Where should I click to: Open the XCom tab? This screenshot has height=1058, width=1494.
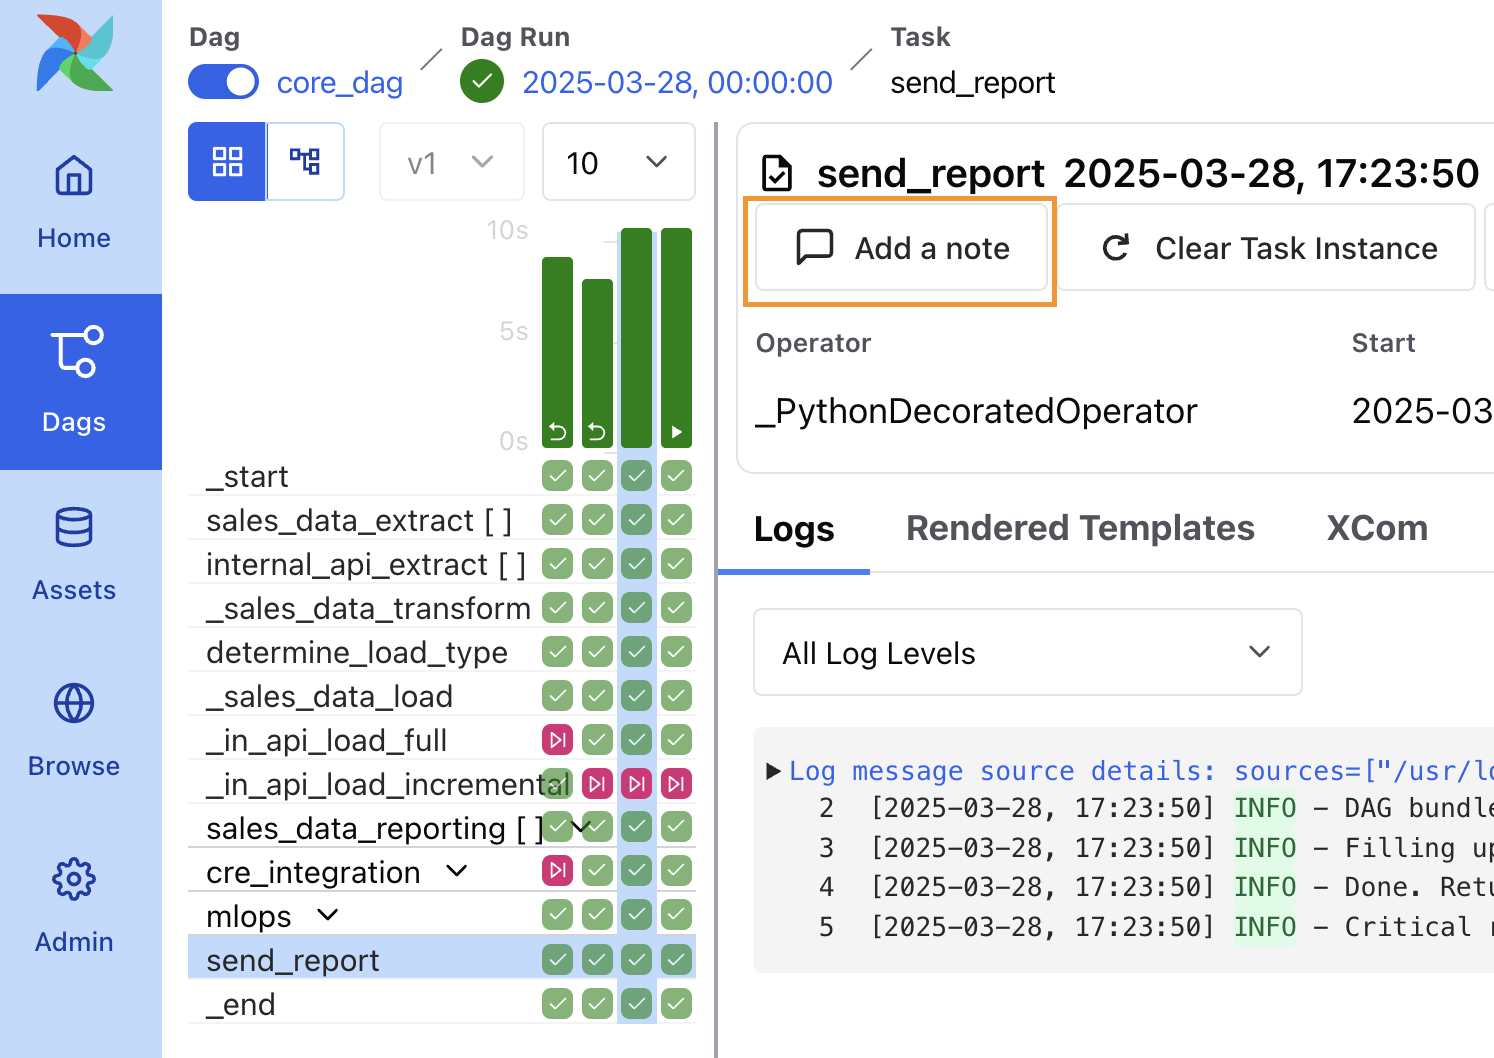coord(1376,528)
